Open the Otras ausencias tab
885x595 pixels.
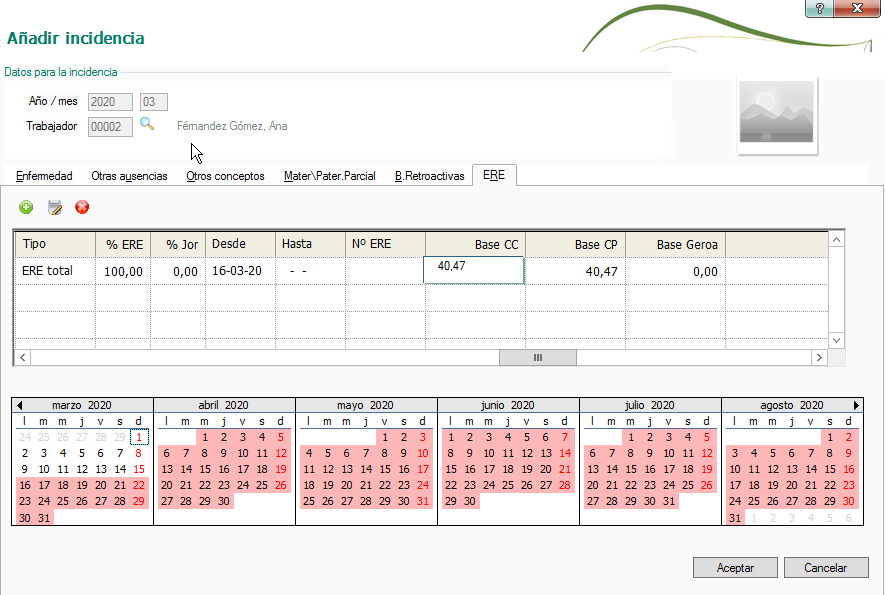click(129, 176)
